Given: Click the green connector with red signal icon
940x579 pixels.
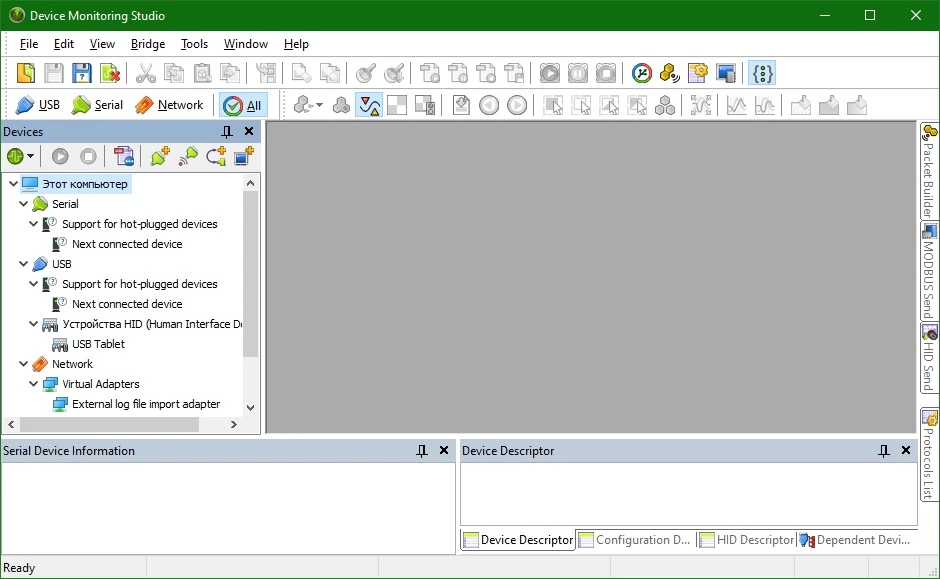Looking at the screenshot, I should 188,156.
